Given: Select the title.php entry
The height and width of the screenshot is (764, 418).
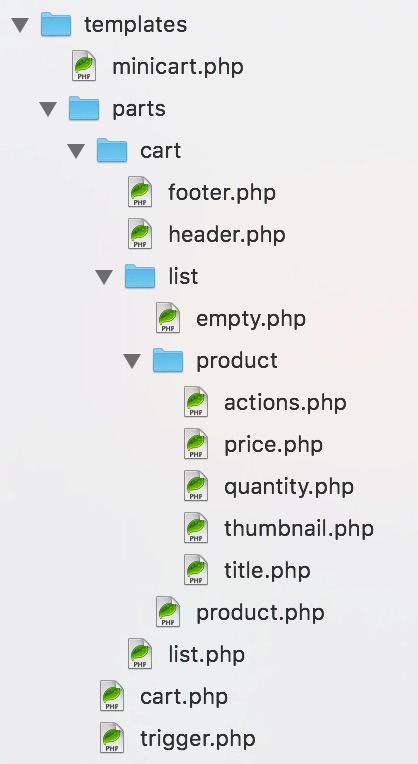Looking at the screenshot, I should click(x=267, y=571).
